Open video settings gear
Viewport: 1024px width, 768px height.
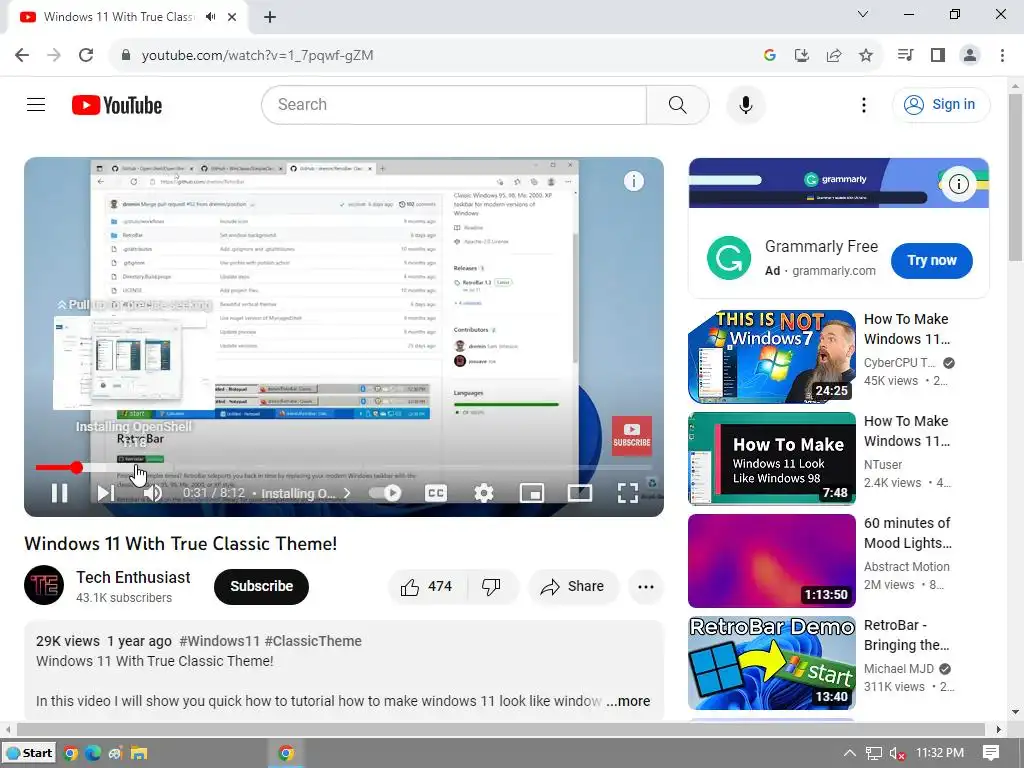pyautogui.click(x=483, y=493)
